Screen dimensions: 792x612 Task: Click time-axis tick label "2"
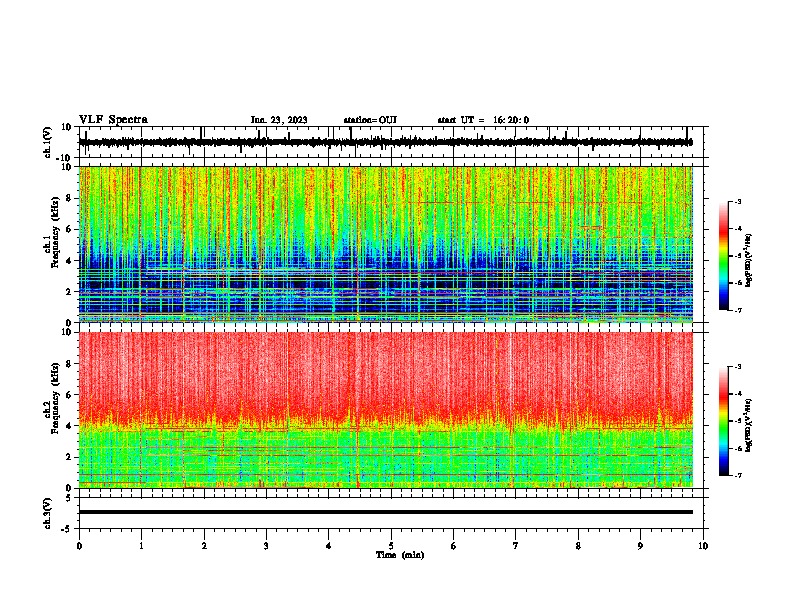(204, 546)
